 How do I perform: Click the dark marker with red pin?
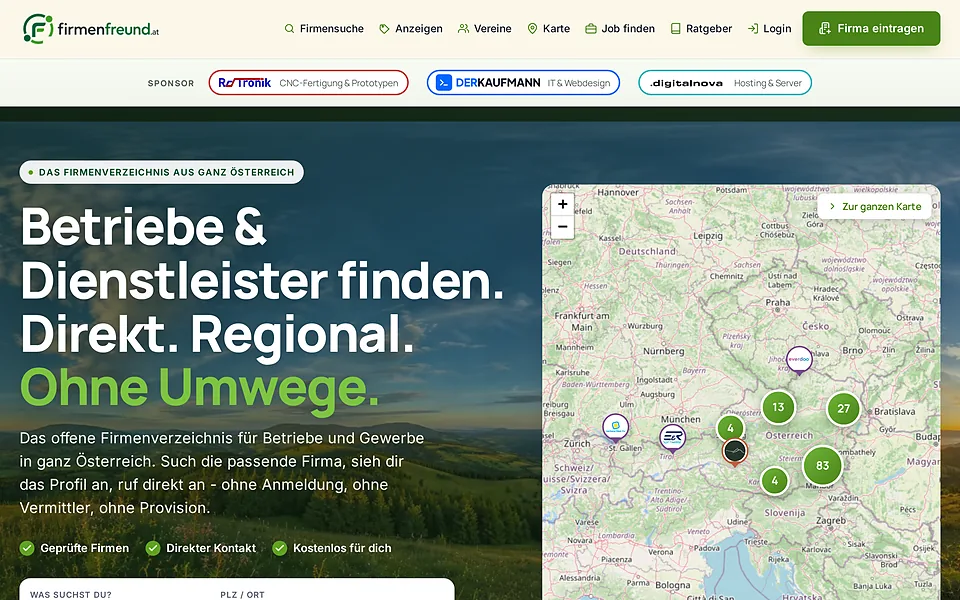tap(735, 453)
